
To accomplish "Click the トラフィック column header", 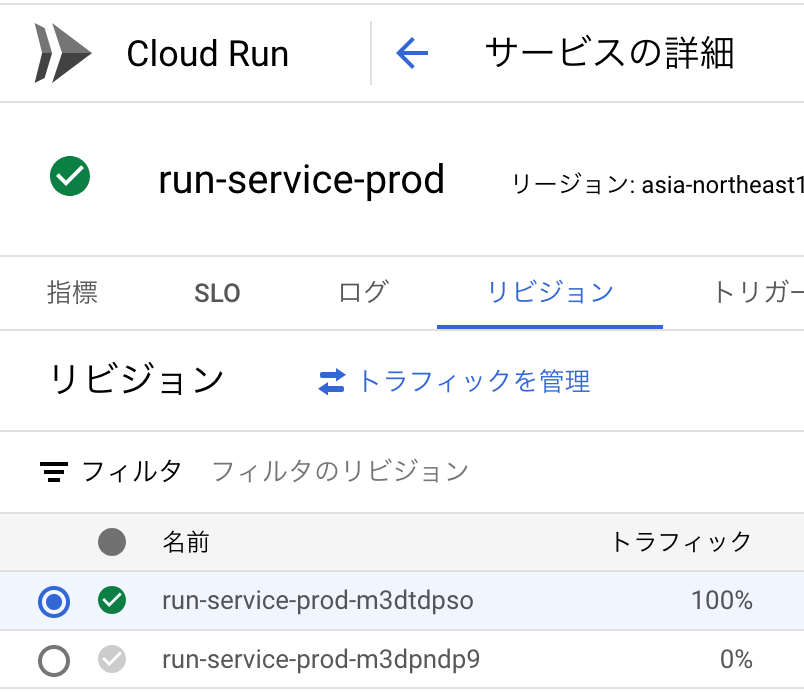I will (681, 542).
